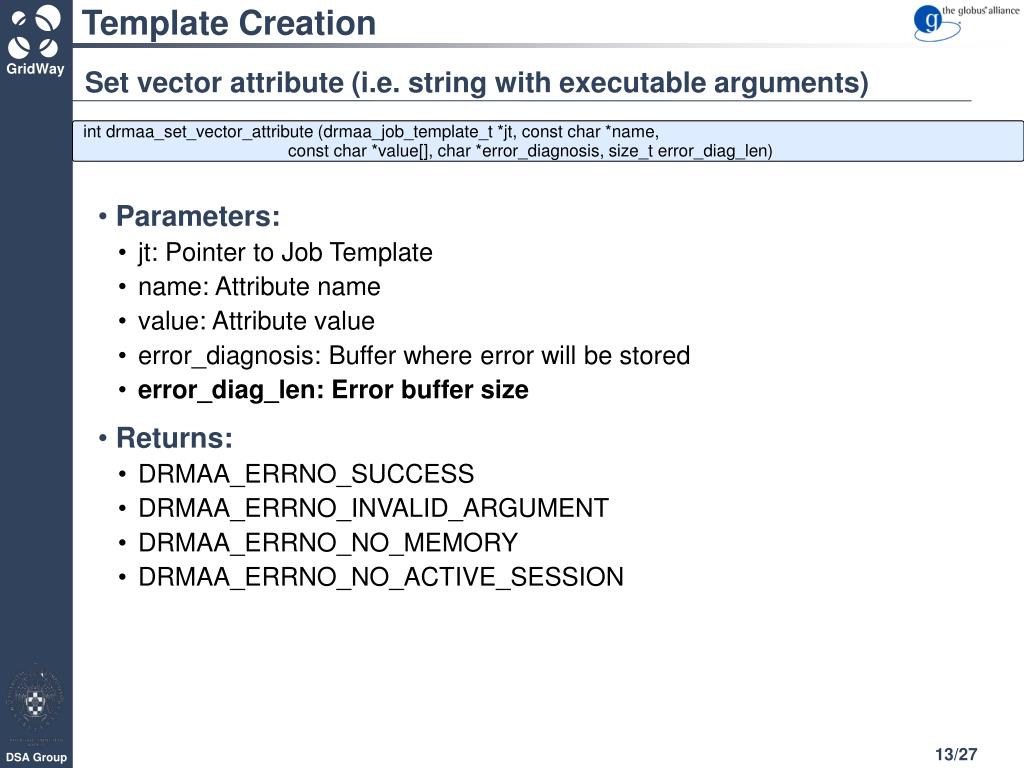Select the value: Attribute value line
This screenshot has height=768, width=1024.
click(256, 321)
